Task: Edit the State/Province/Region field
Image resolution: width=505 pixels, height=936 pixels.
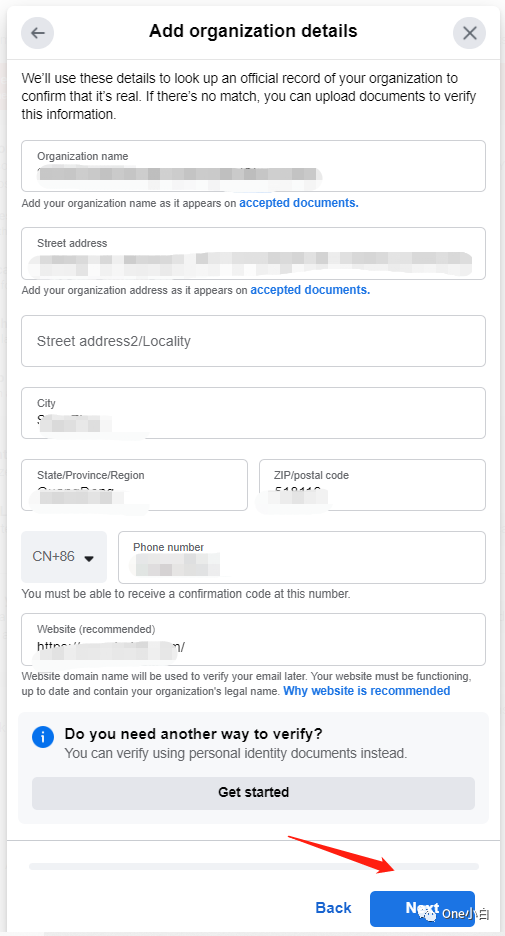Action: click(x=134, y=485)
